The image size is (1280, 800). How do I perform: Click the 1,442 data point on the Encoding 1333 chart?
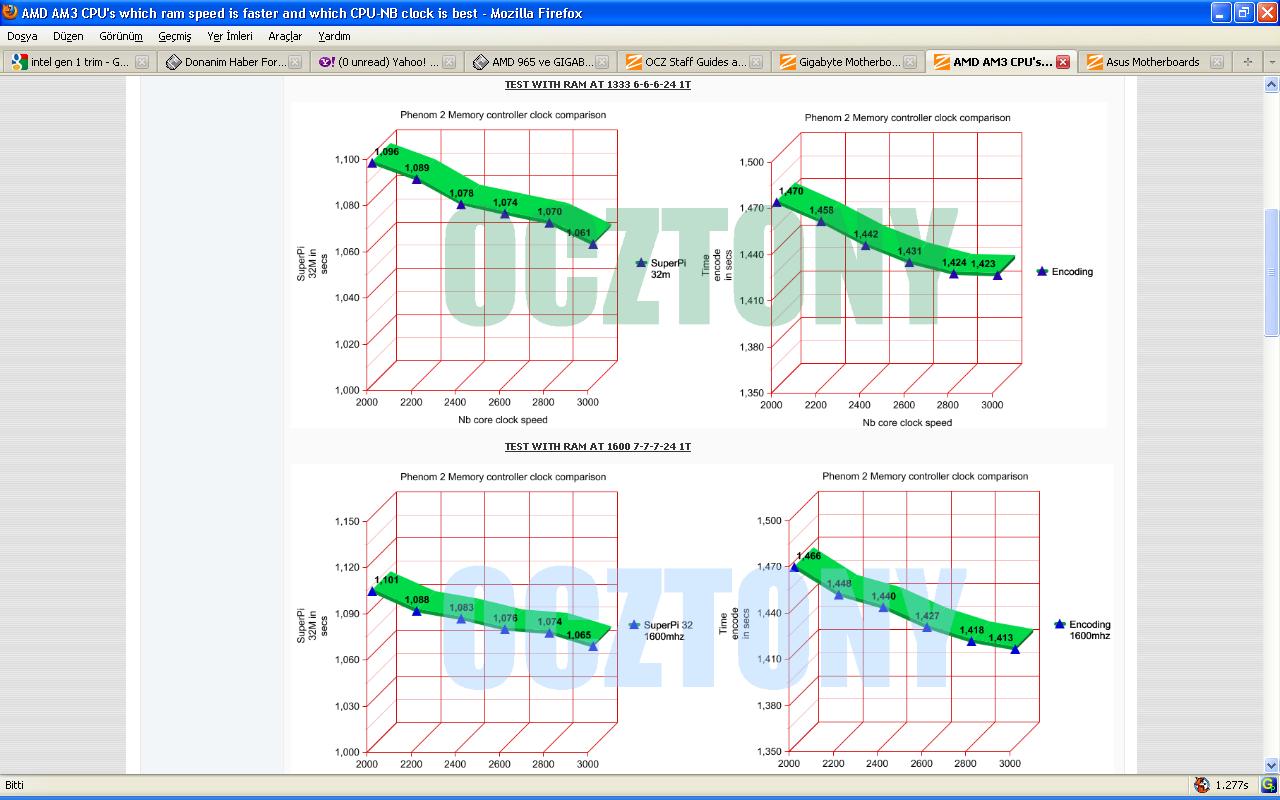click(x=865, y=245)
